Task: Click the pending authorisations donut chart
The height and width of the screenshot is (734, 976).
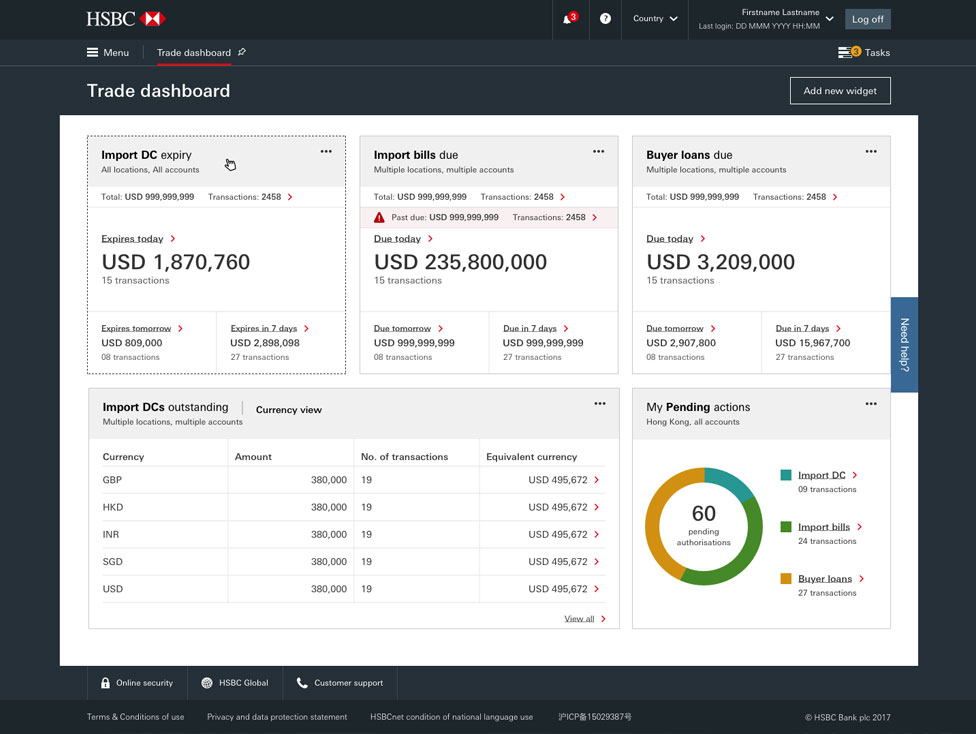Action: (x=703, y=523)
